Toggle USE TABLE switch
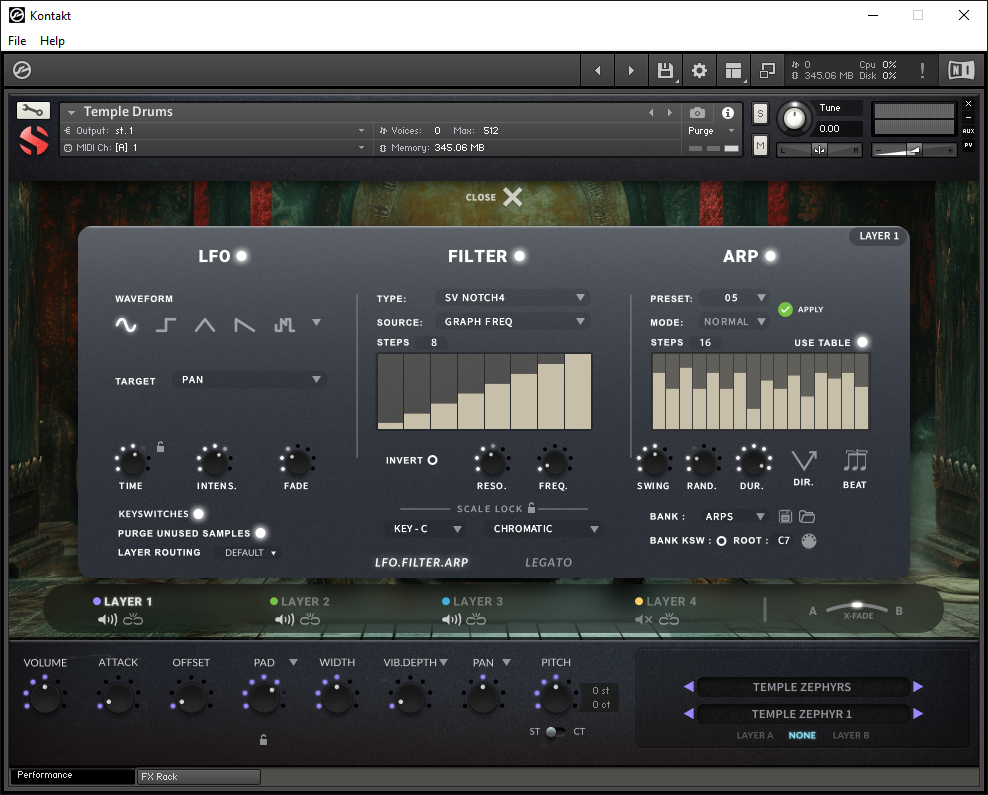Screen dimensions: 988x795 863,342
